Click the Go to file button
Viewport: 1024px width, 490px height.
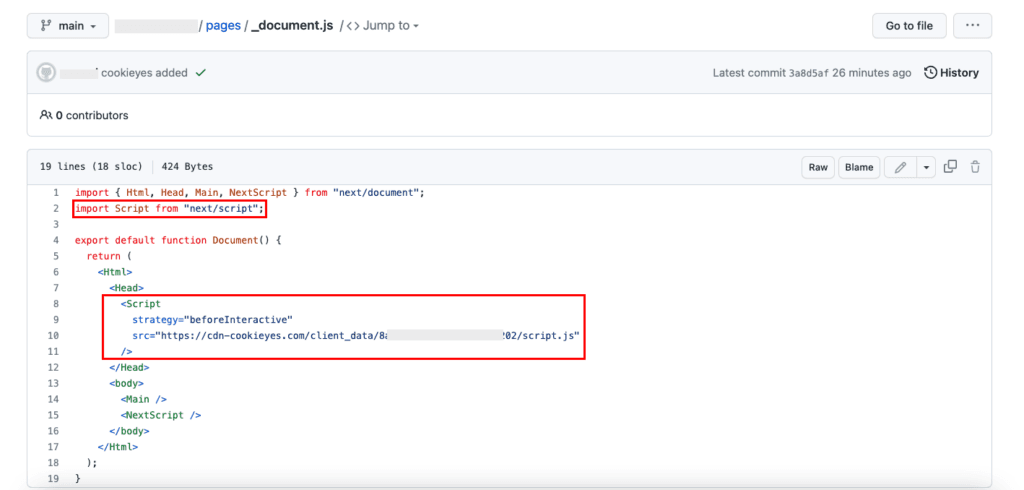click(909, 26)
